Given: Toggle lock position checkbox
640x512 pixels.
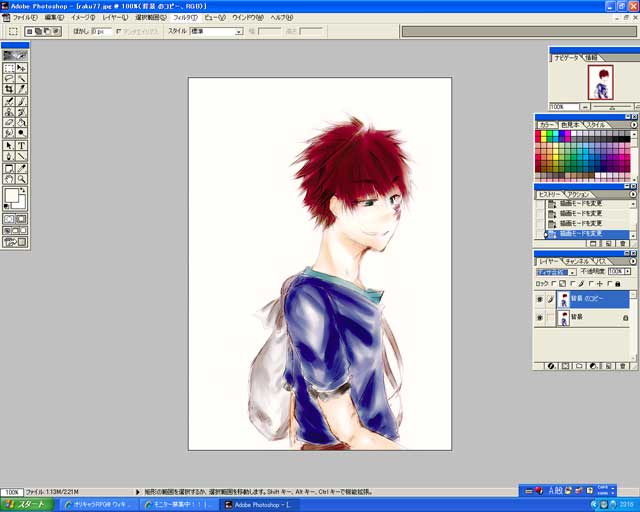Looking at the screenshot, I should coord(591,283).
